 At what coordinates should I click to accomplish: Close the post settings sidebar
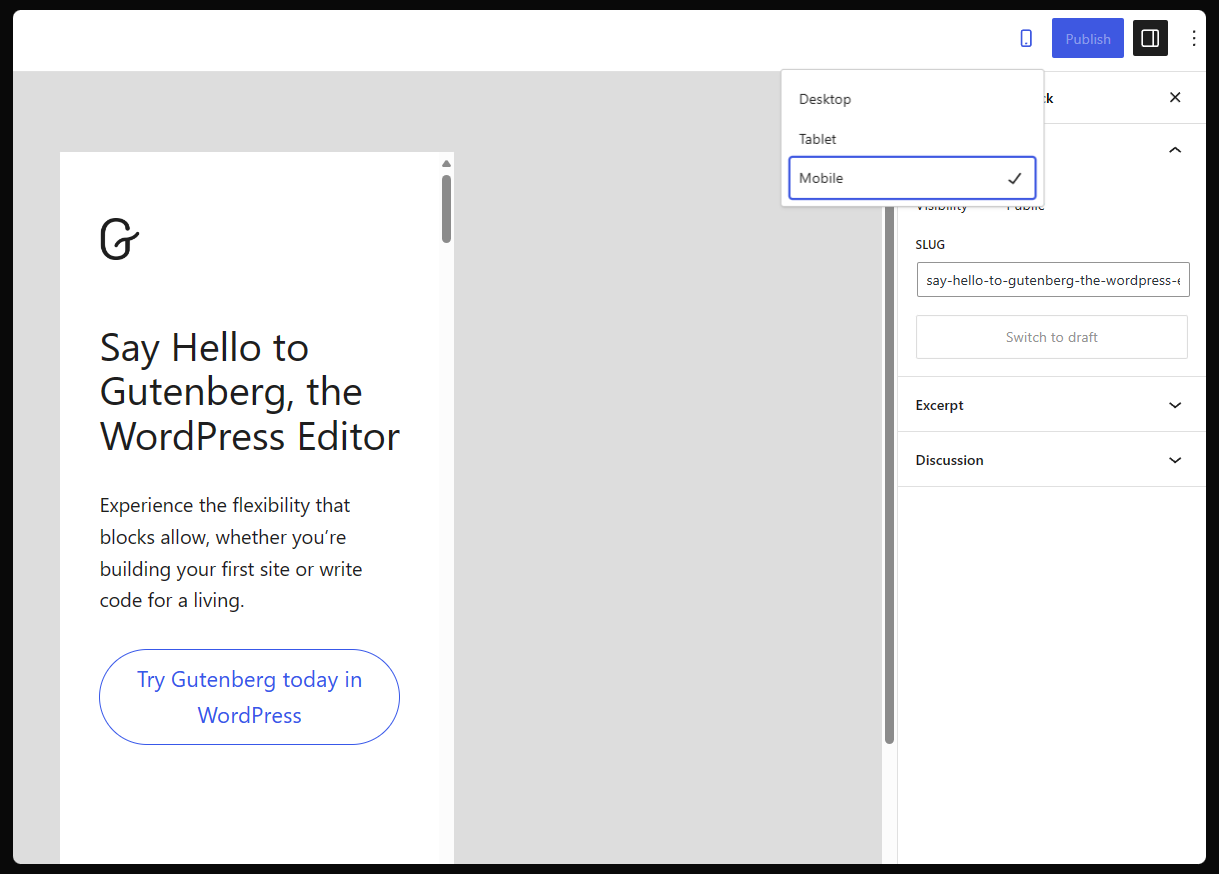coord(1174,97)
